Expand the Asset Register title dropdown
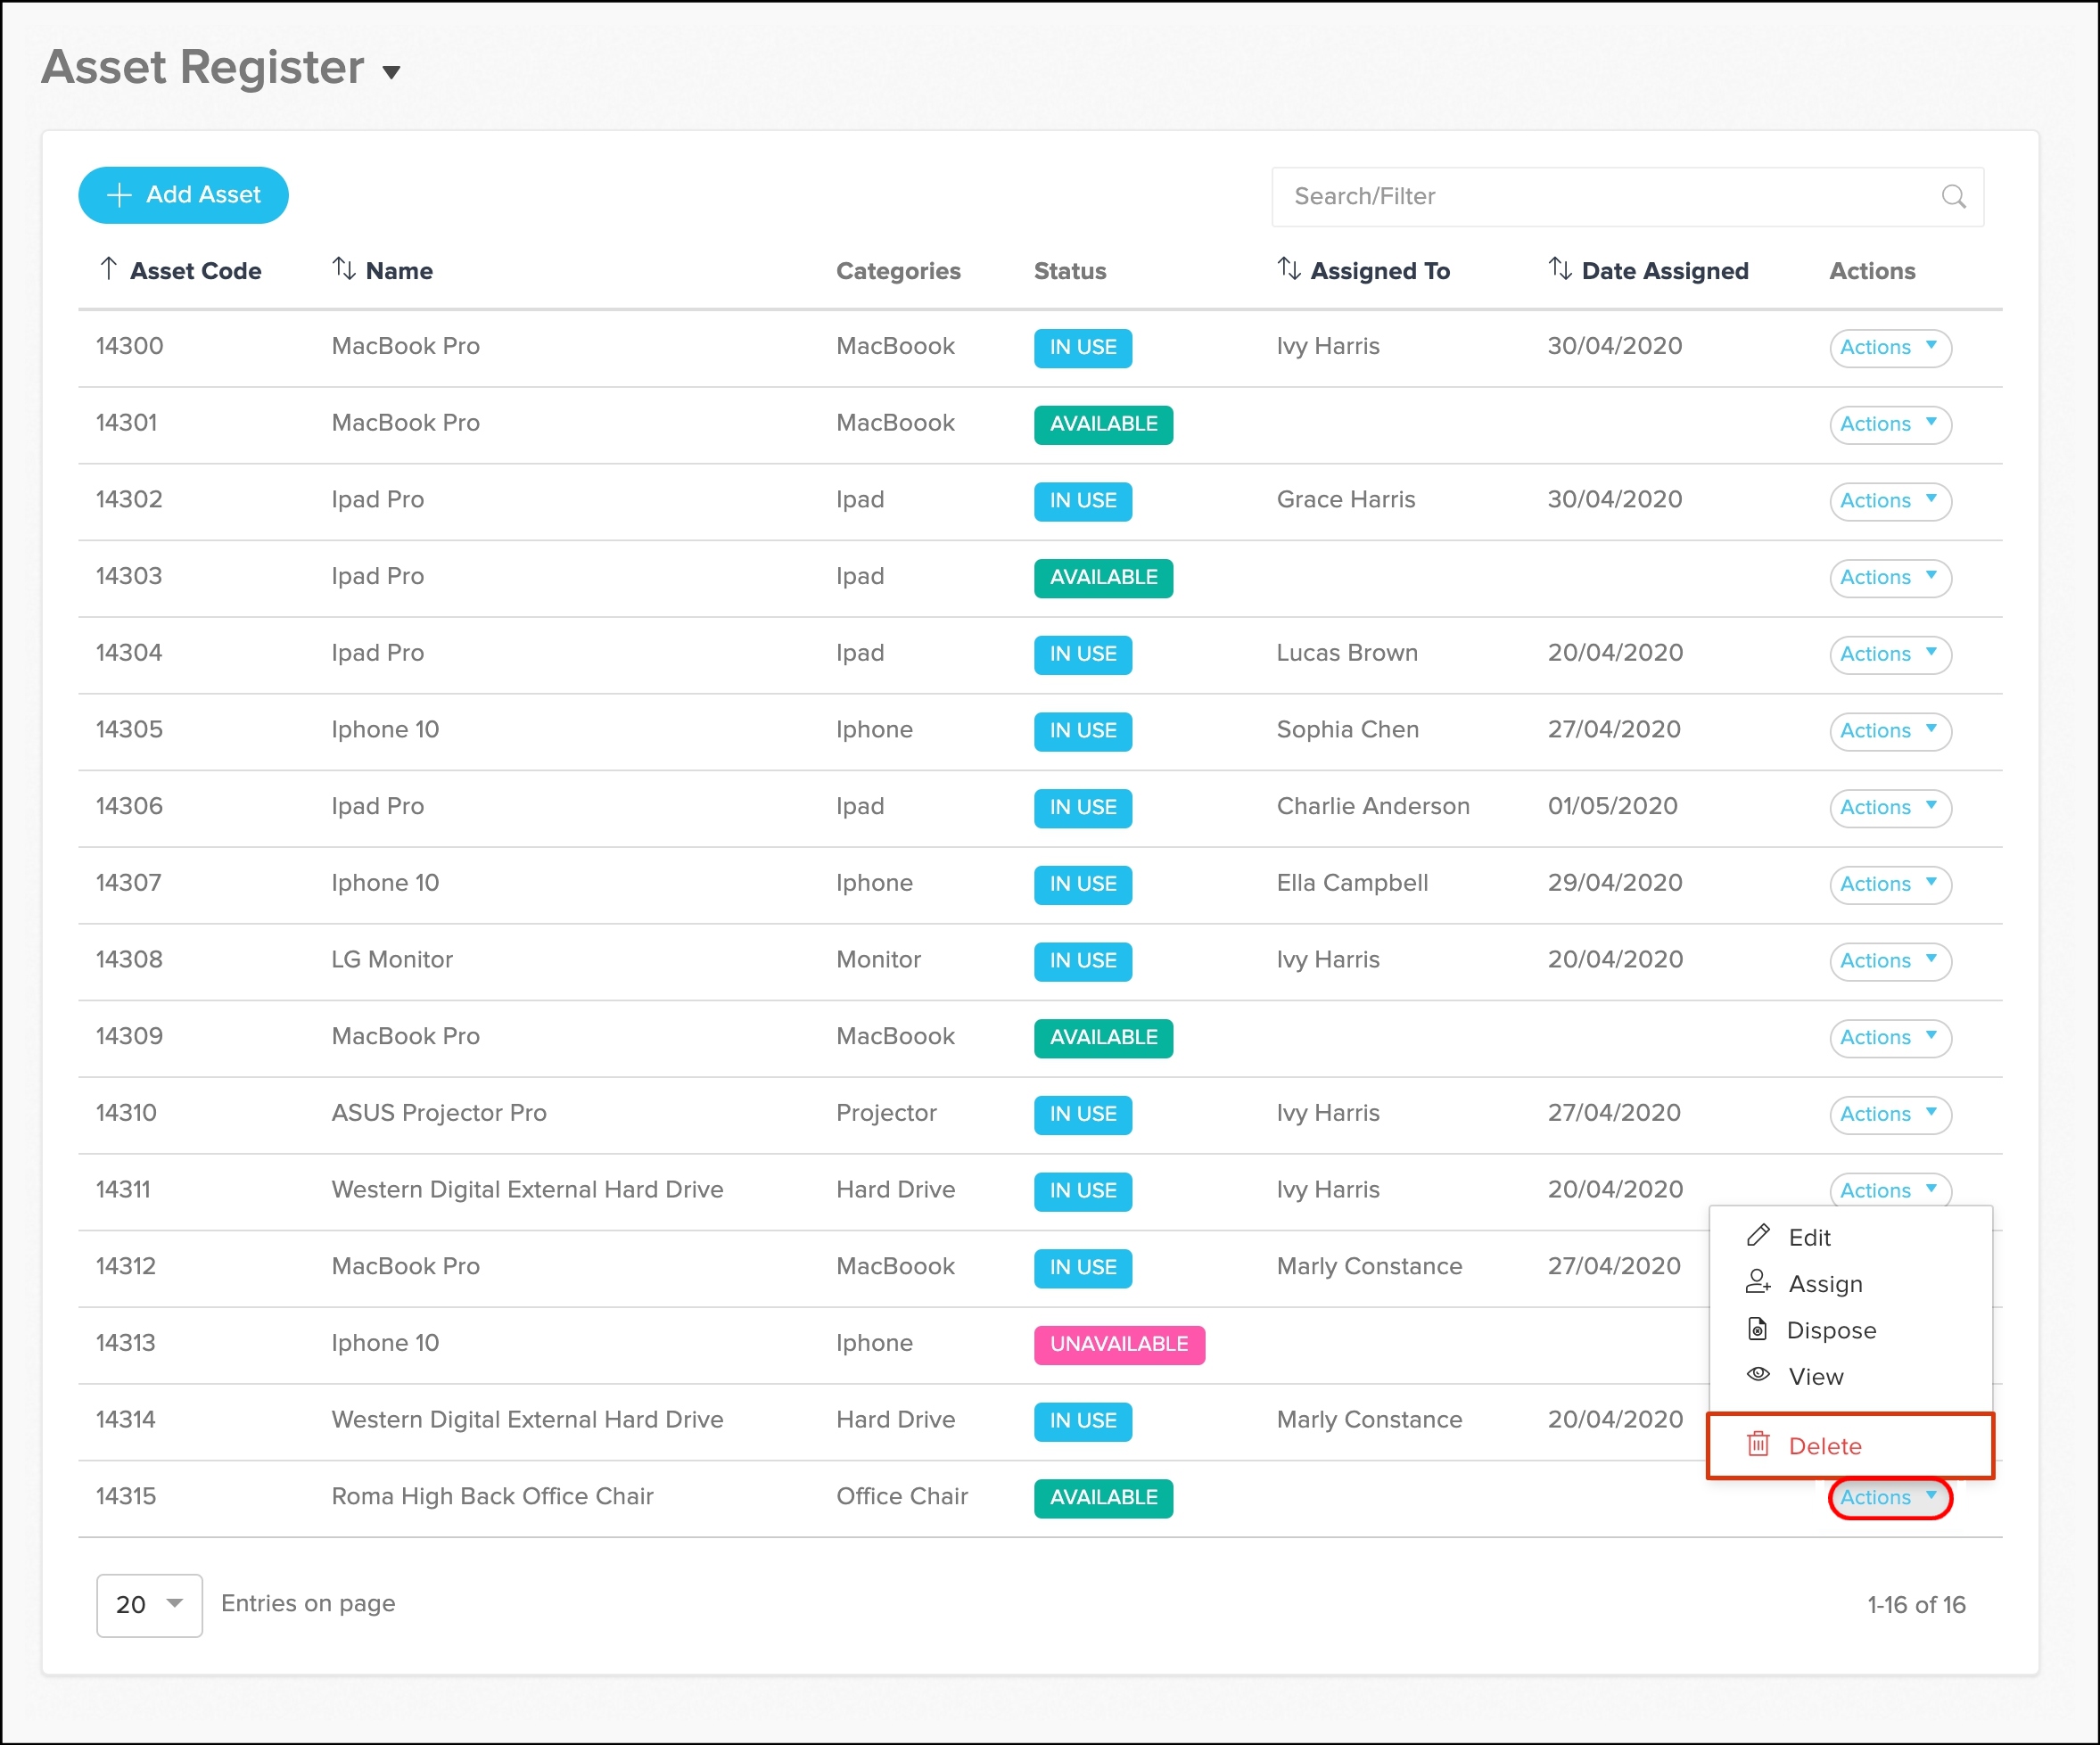This screenshot has height=1745, width=2100. pos(391,72)
